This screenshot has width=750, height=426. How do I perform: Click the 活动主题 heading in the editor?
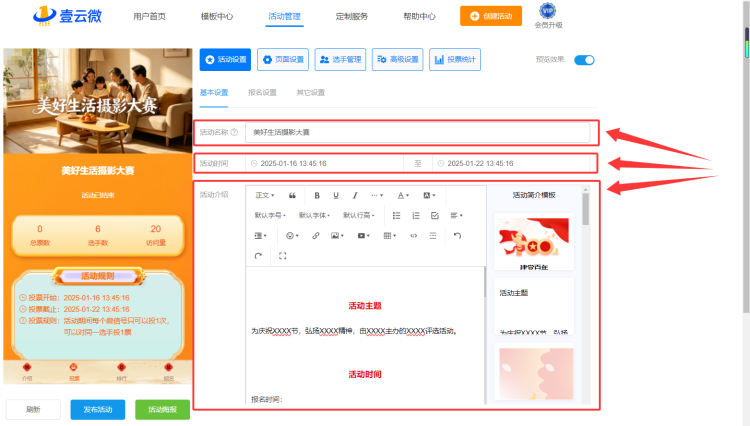[x=365, y=306]
